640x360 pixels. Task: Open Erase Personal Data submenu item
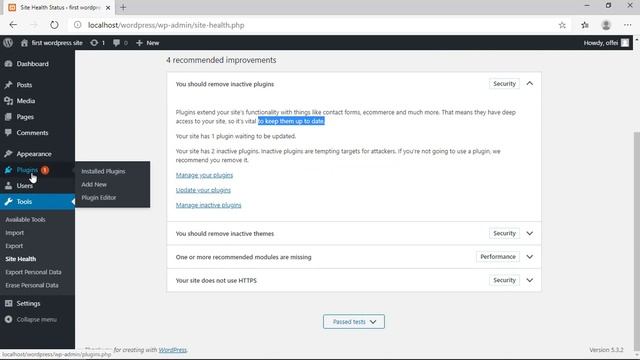(31, 285)
